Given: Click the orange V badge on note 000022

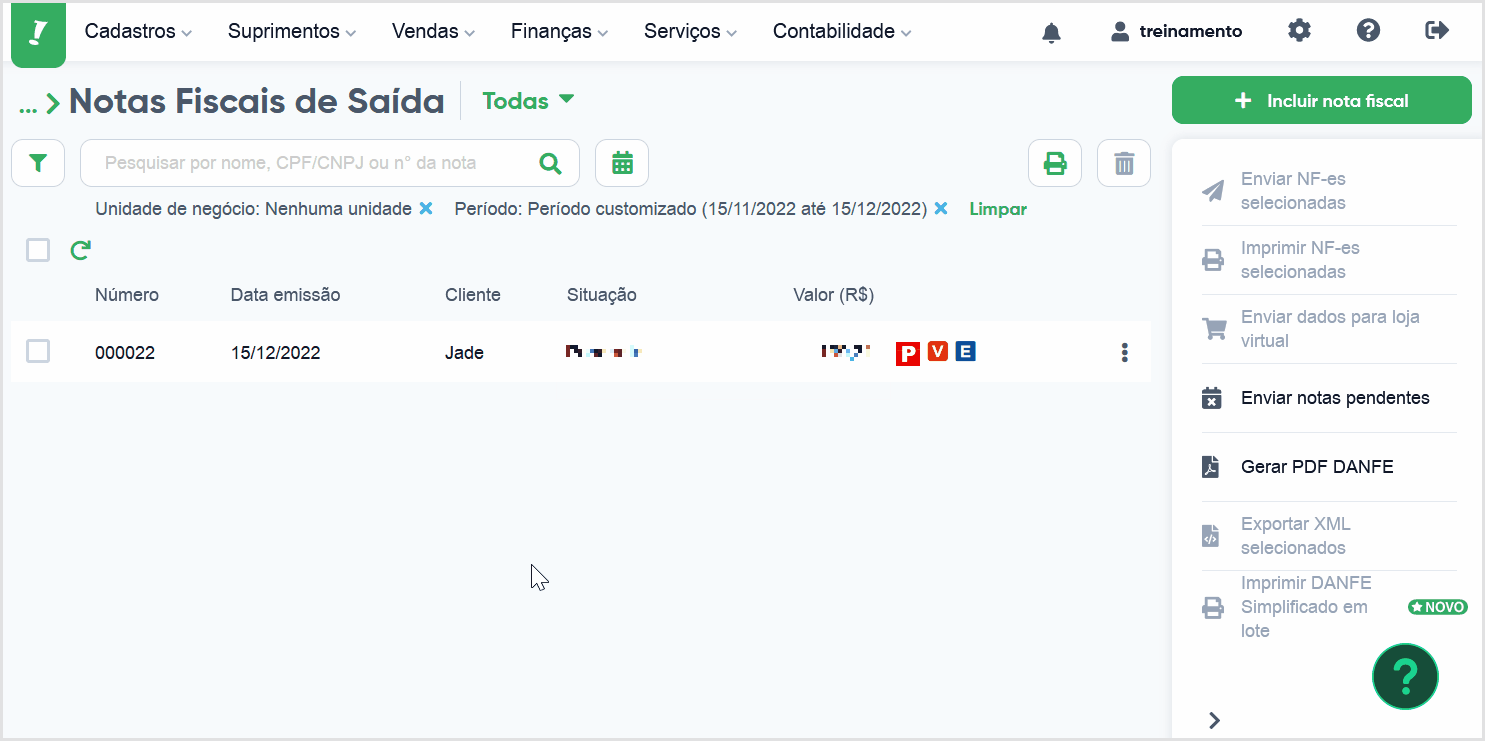Looking at the screenshot, I should pyautogui.click(x=937, y=351).
